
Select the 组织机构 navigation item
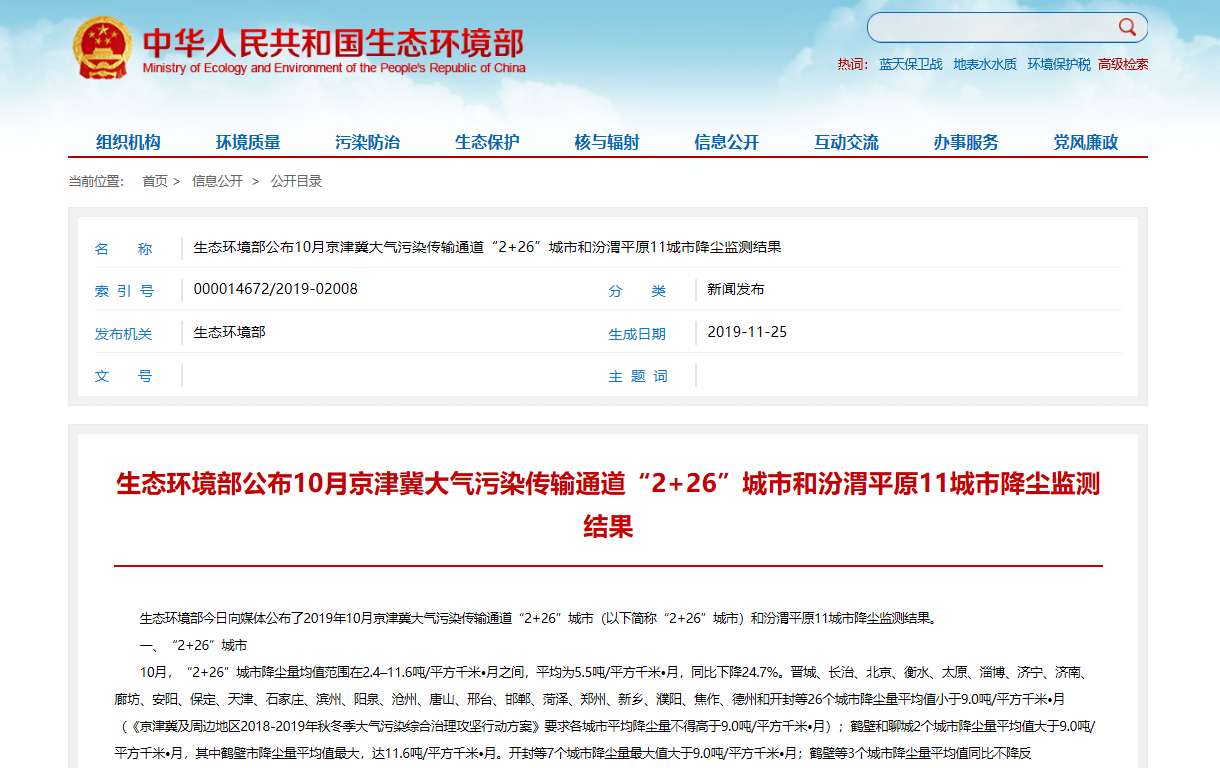pos(128,141)
